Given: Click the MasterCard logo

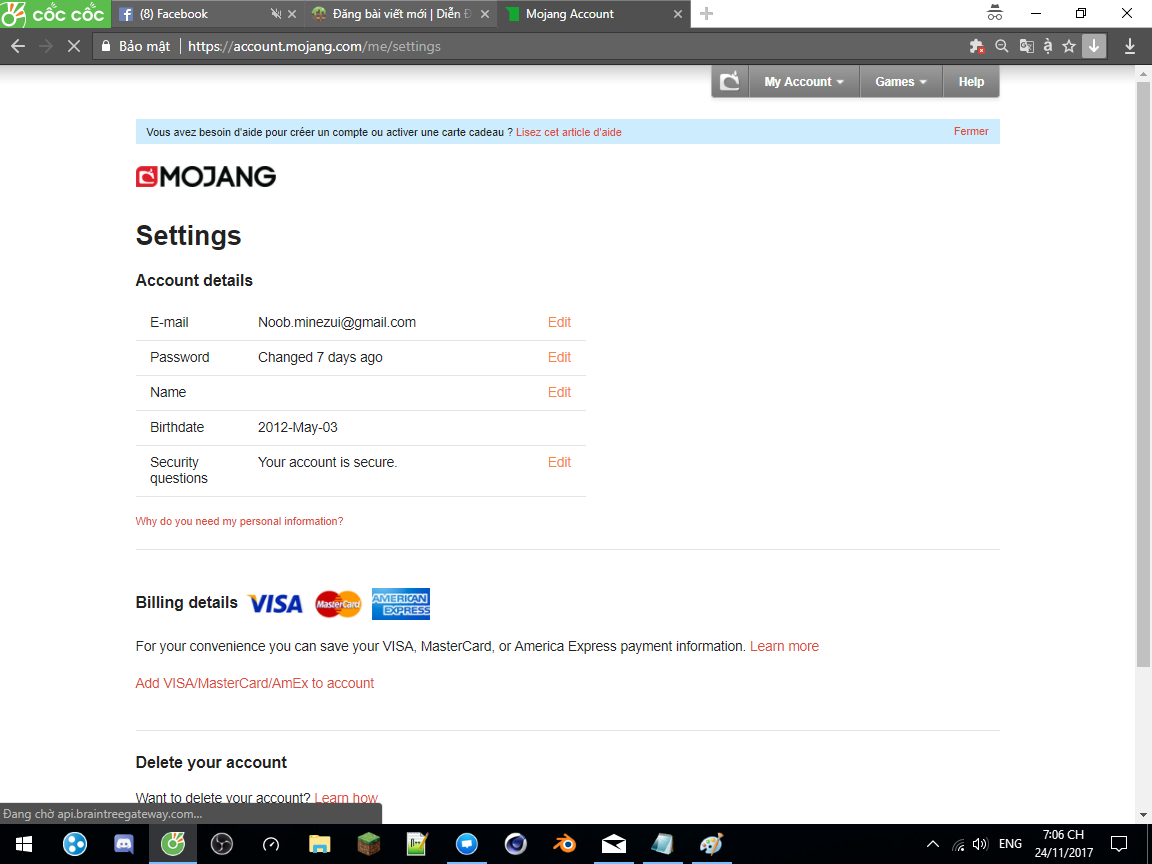Looking at the screenshot, I should 338,604.
